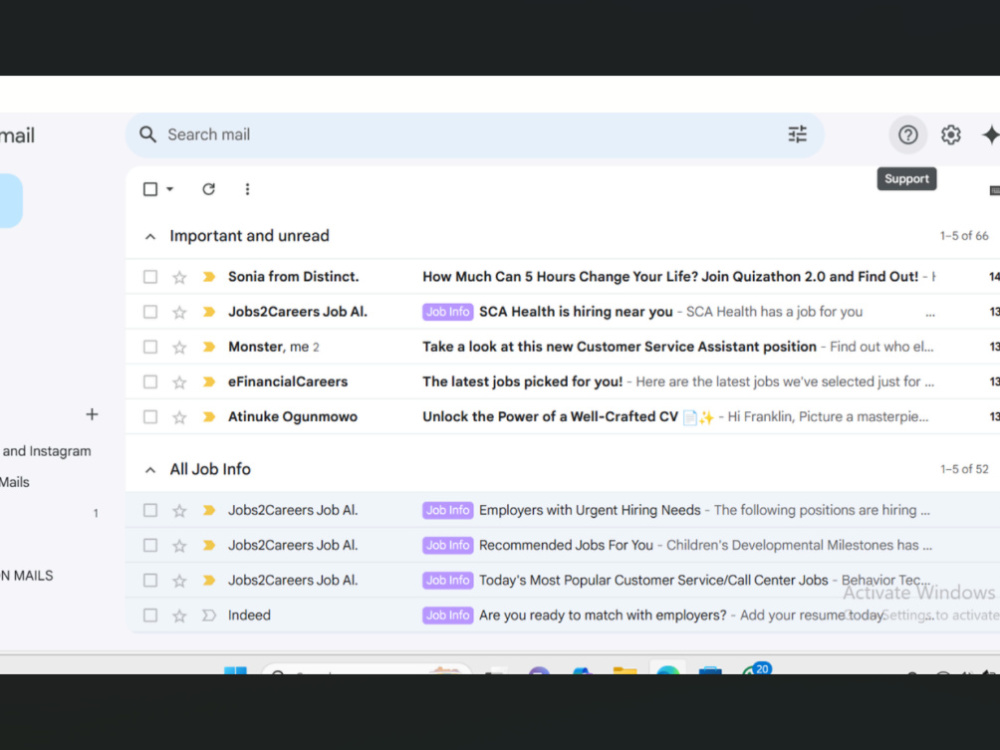Check the eFinancialCareers email checkbox

coord(150,381)
